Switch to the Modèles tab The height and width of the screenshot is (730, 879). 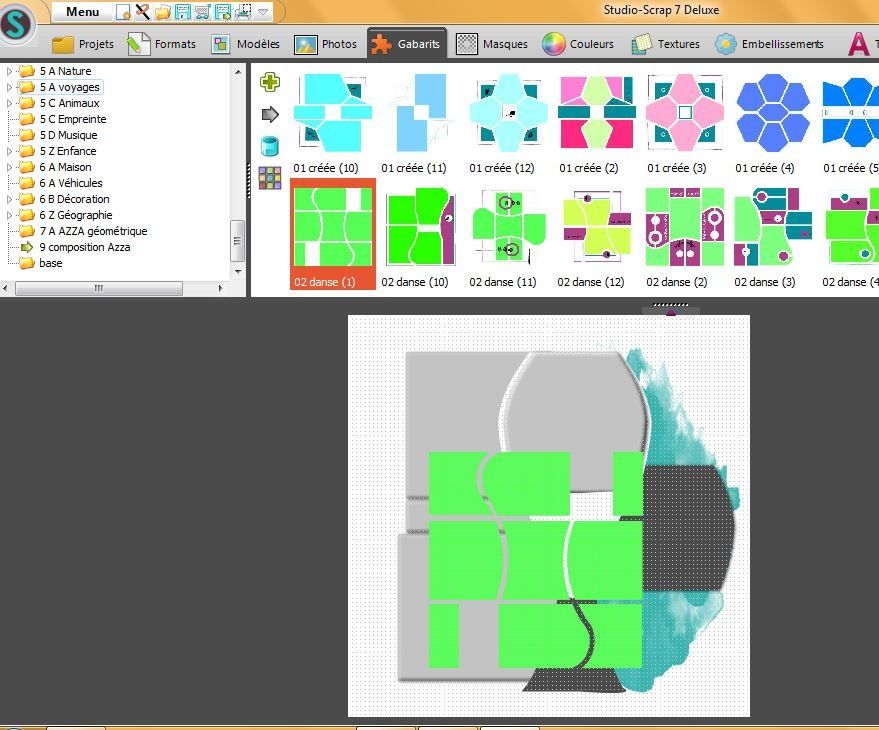(245, 44)
